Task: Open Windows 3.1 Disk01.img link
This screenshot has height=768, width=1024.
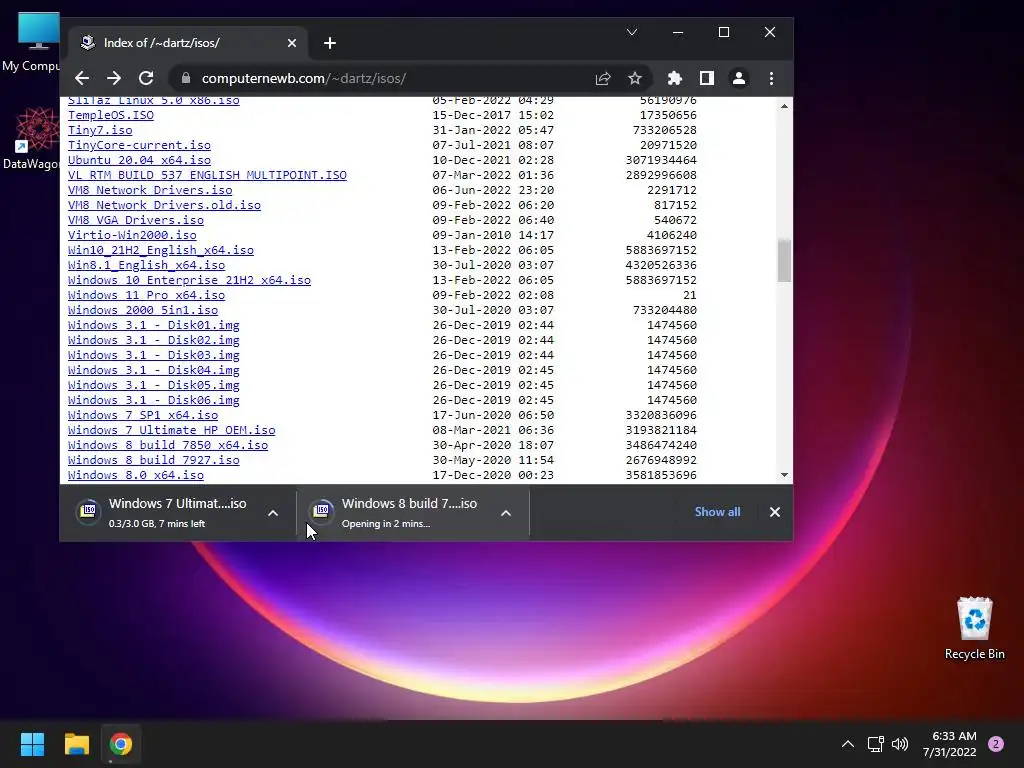Action: [153, 325]
